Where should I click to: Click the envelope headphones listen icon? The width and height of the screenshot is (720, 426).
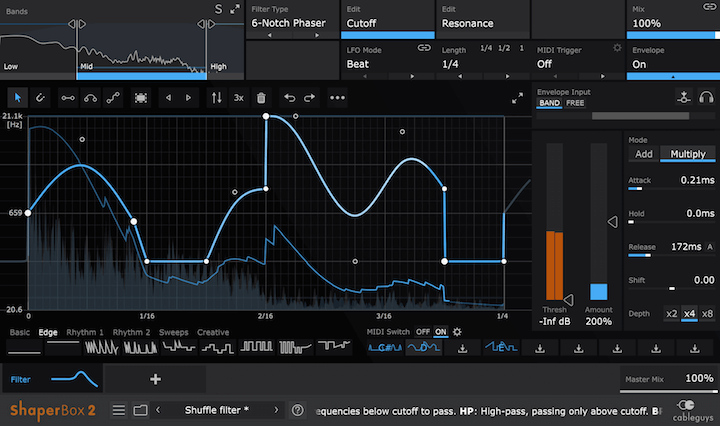[x=706, y=97]
